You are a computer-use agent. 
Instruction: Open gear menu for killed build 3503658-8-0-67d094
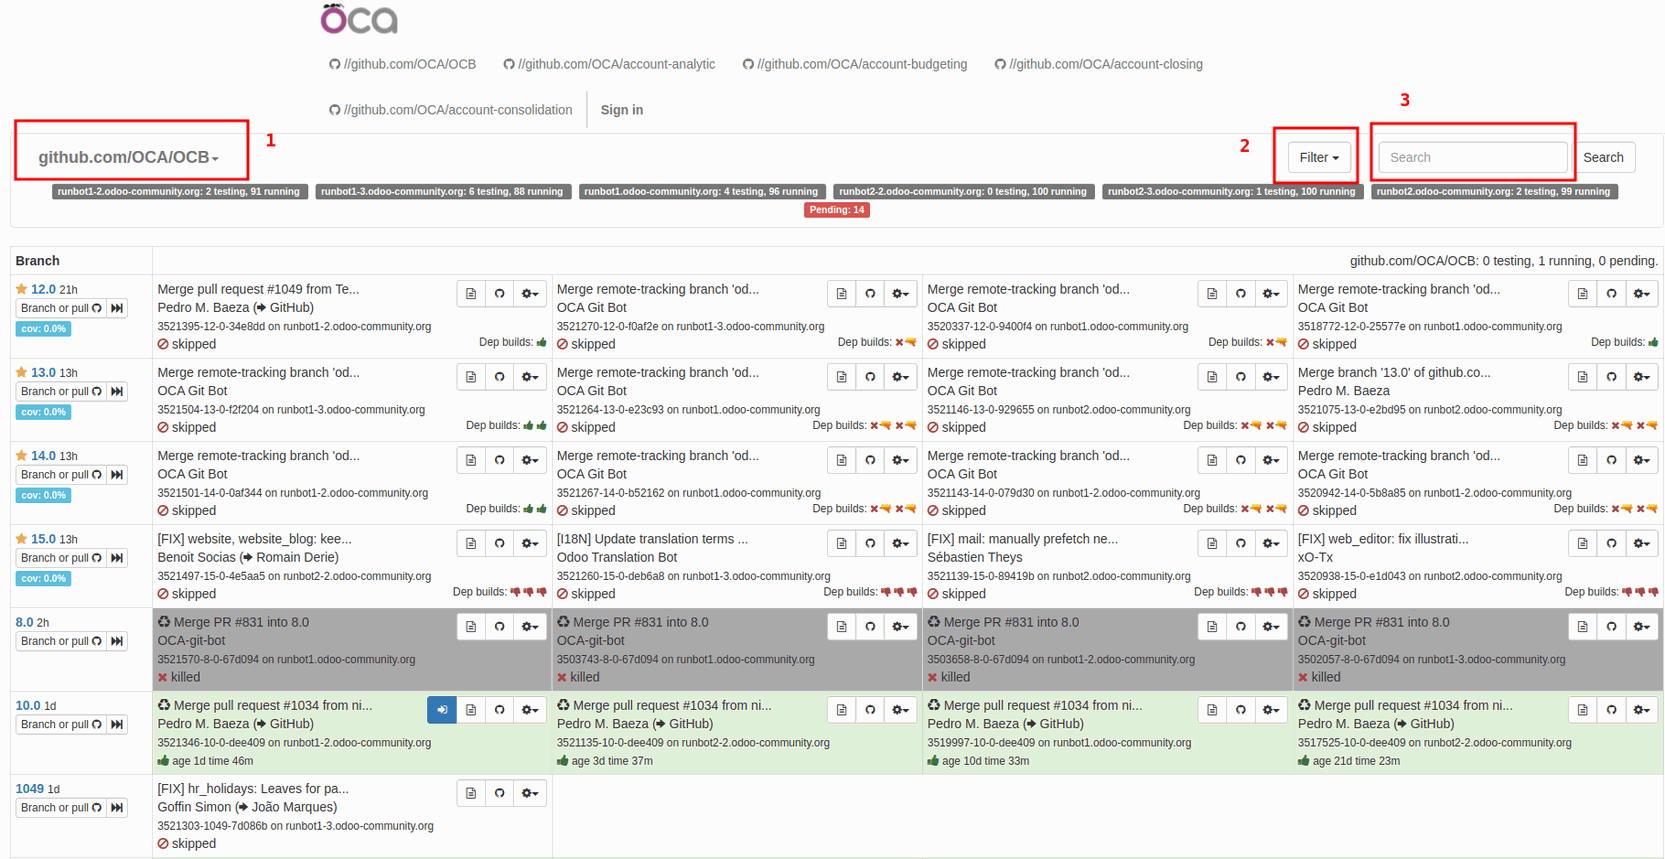(x=1270, y=627)
